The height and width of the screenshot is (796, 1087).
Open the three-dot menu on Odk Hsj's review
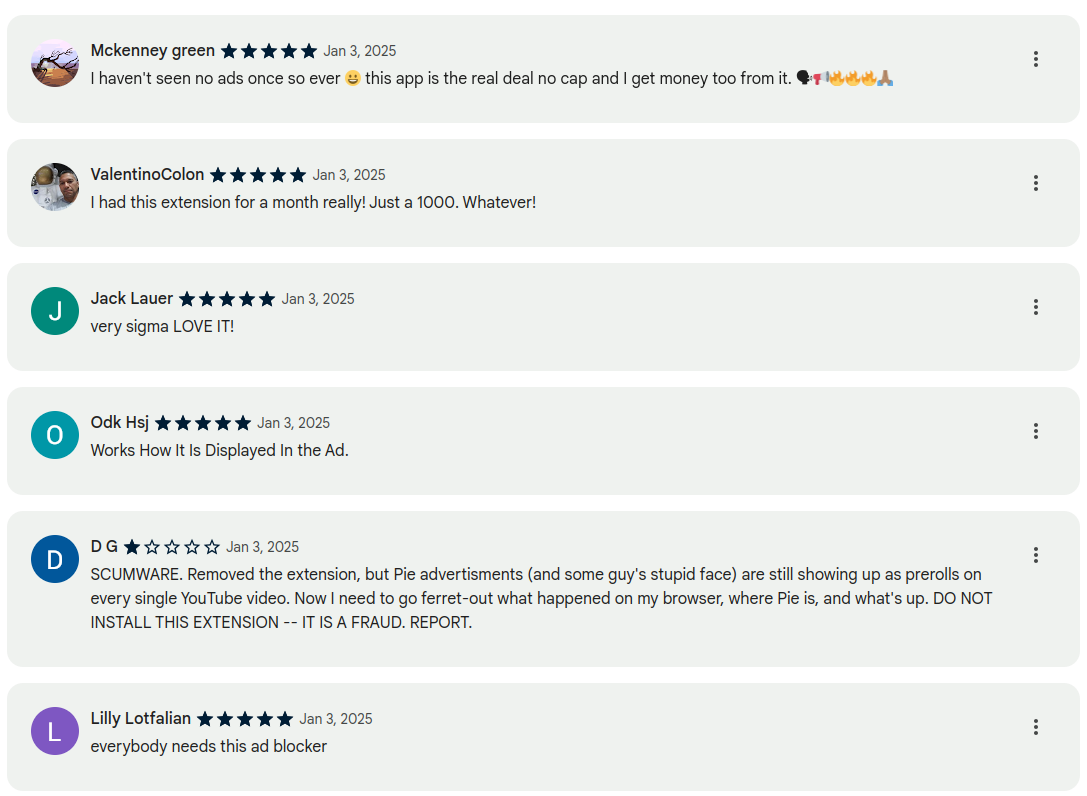(x=1035, y=431)
